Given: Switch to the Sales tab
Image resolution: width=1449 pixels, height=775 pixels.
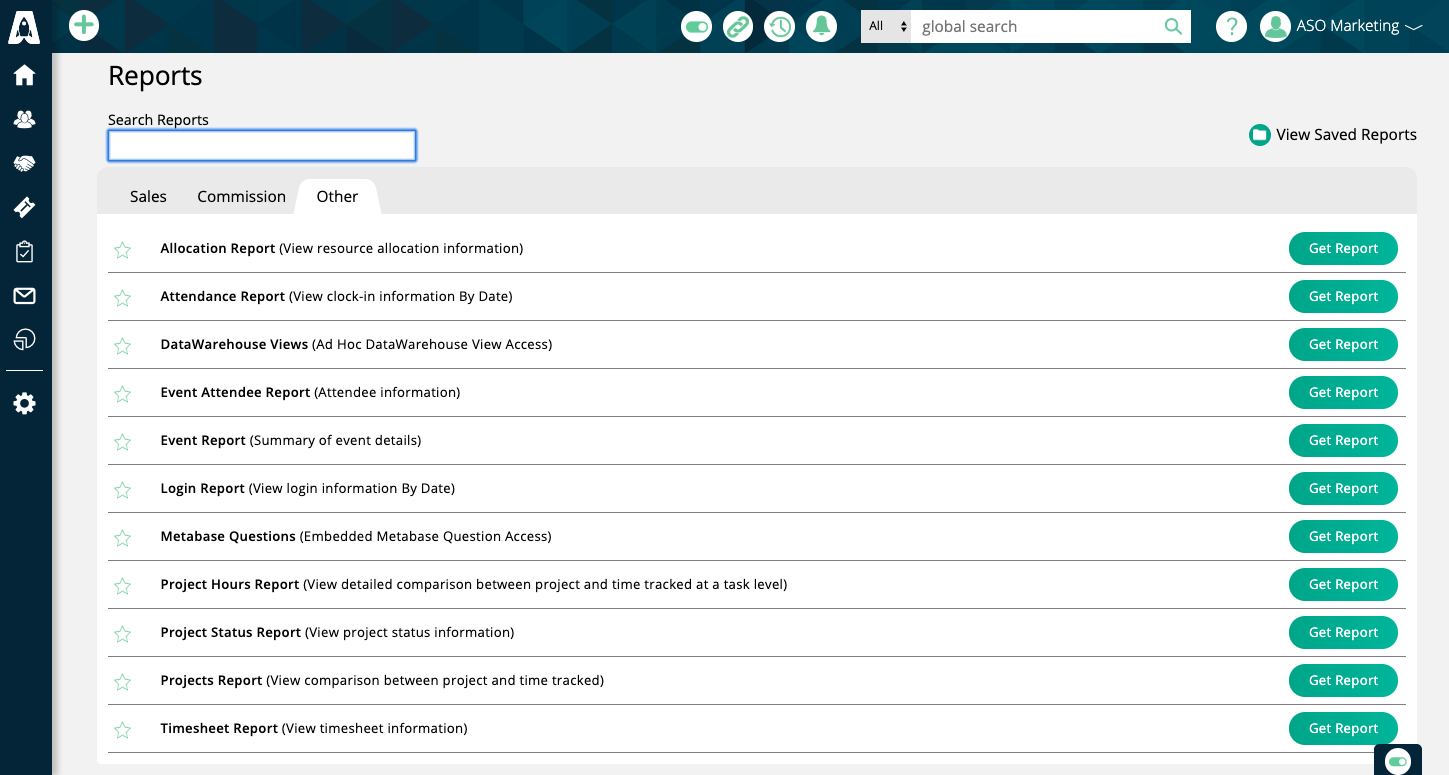Looking at the screenshot, I should 148,196.
